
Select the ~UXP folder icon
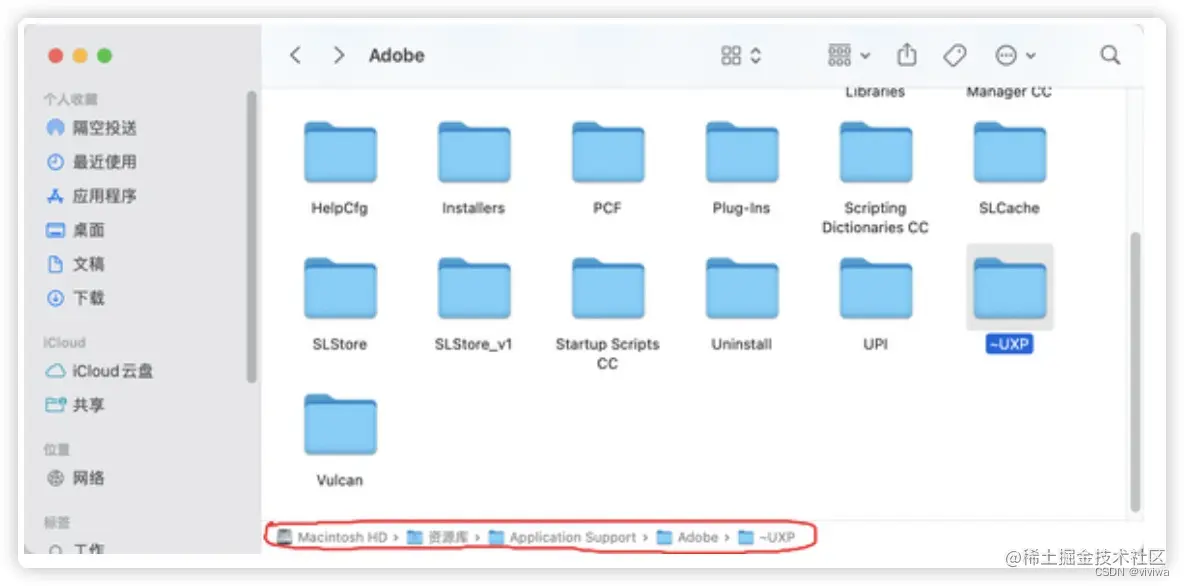tap(1010, 288)
